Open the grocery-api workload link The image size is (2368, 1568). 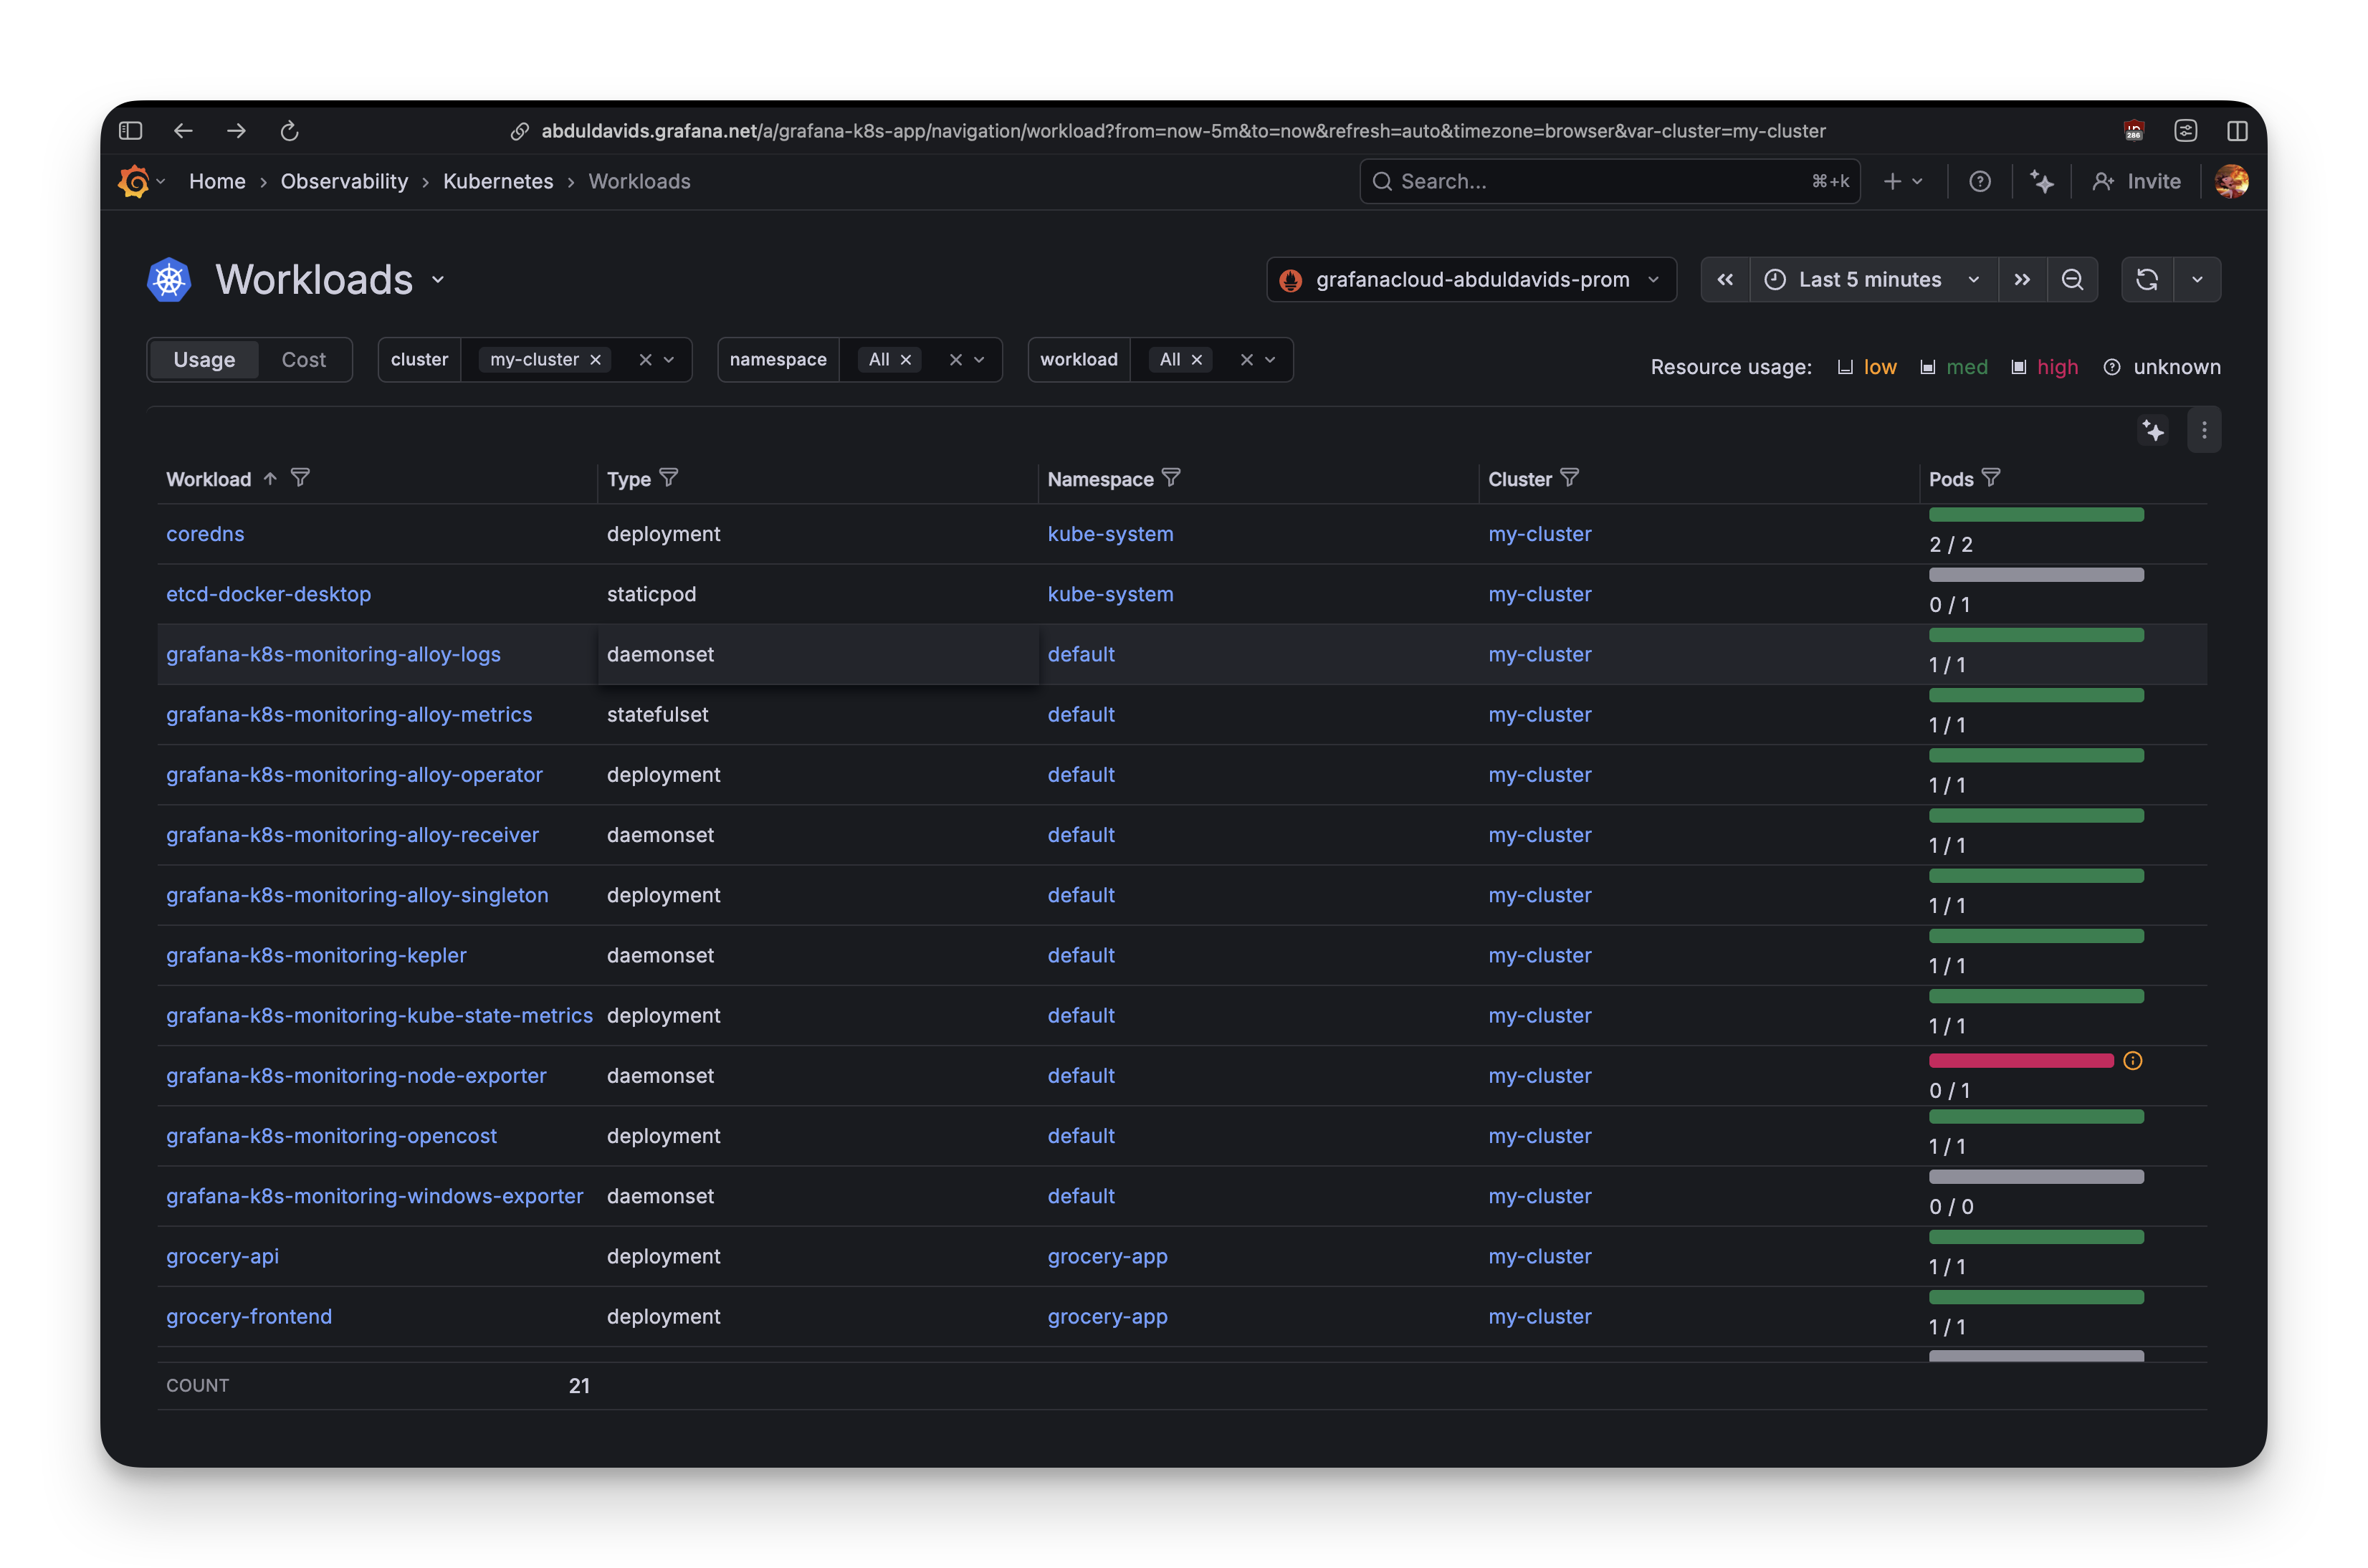coord(222,1256)
